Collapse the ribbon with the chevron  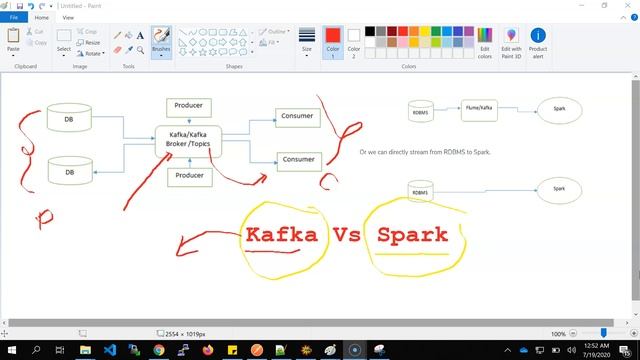click(x=623, y=18)
